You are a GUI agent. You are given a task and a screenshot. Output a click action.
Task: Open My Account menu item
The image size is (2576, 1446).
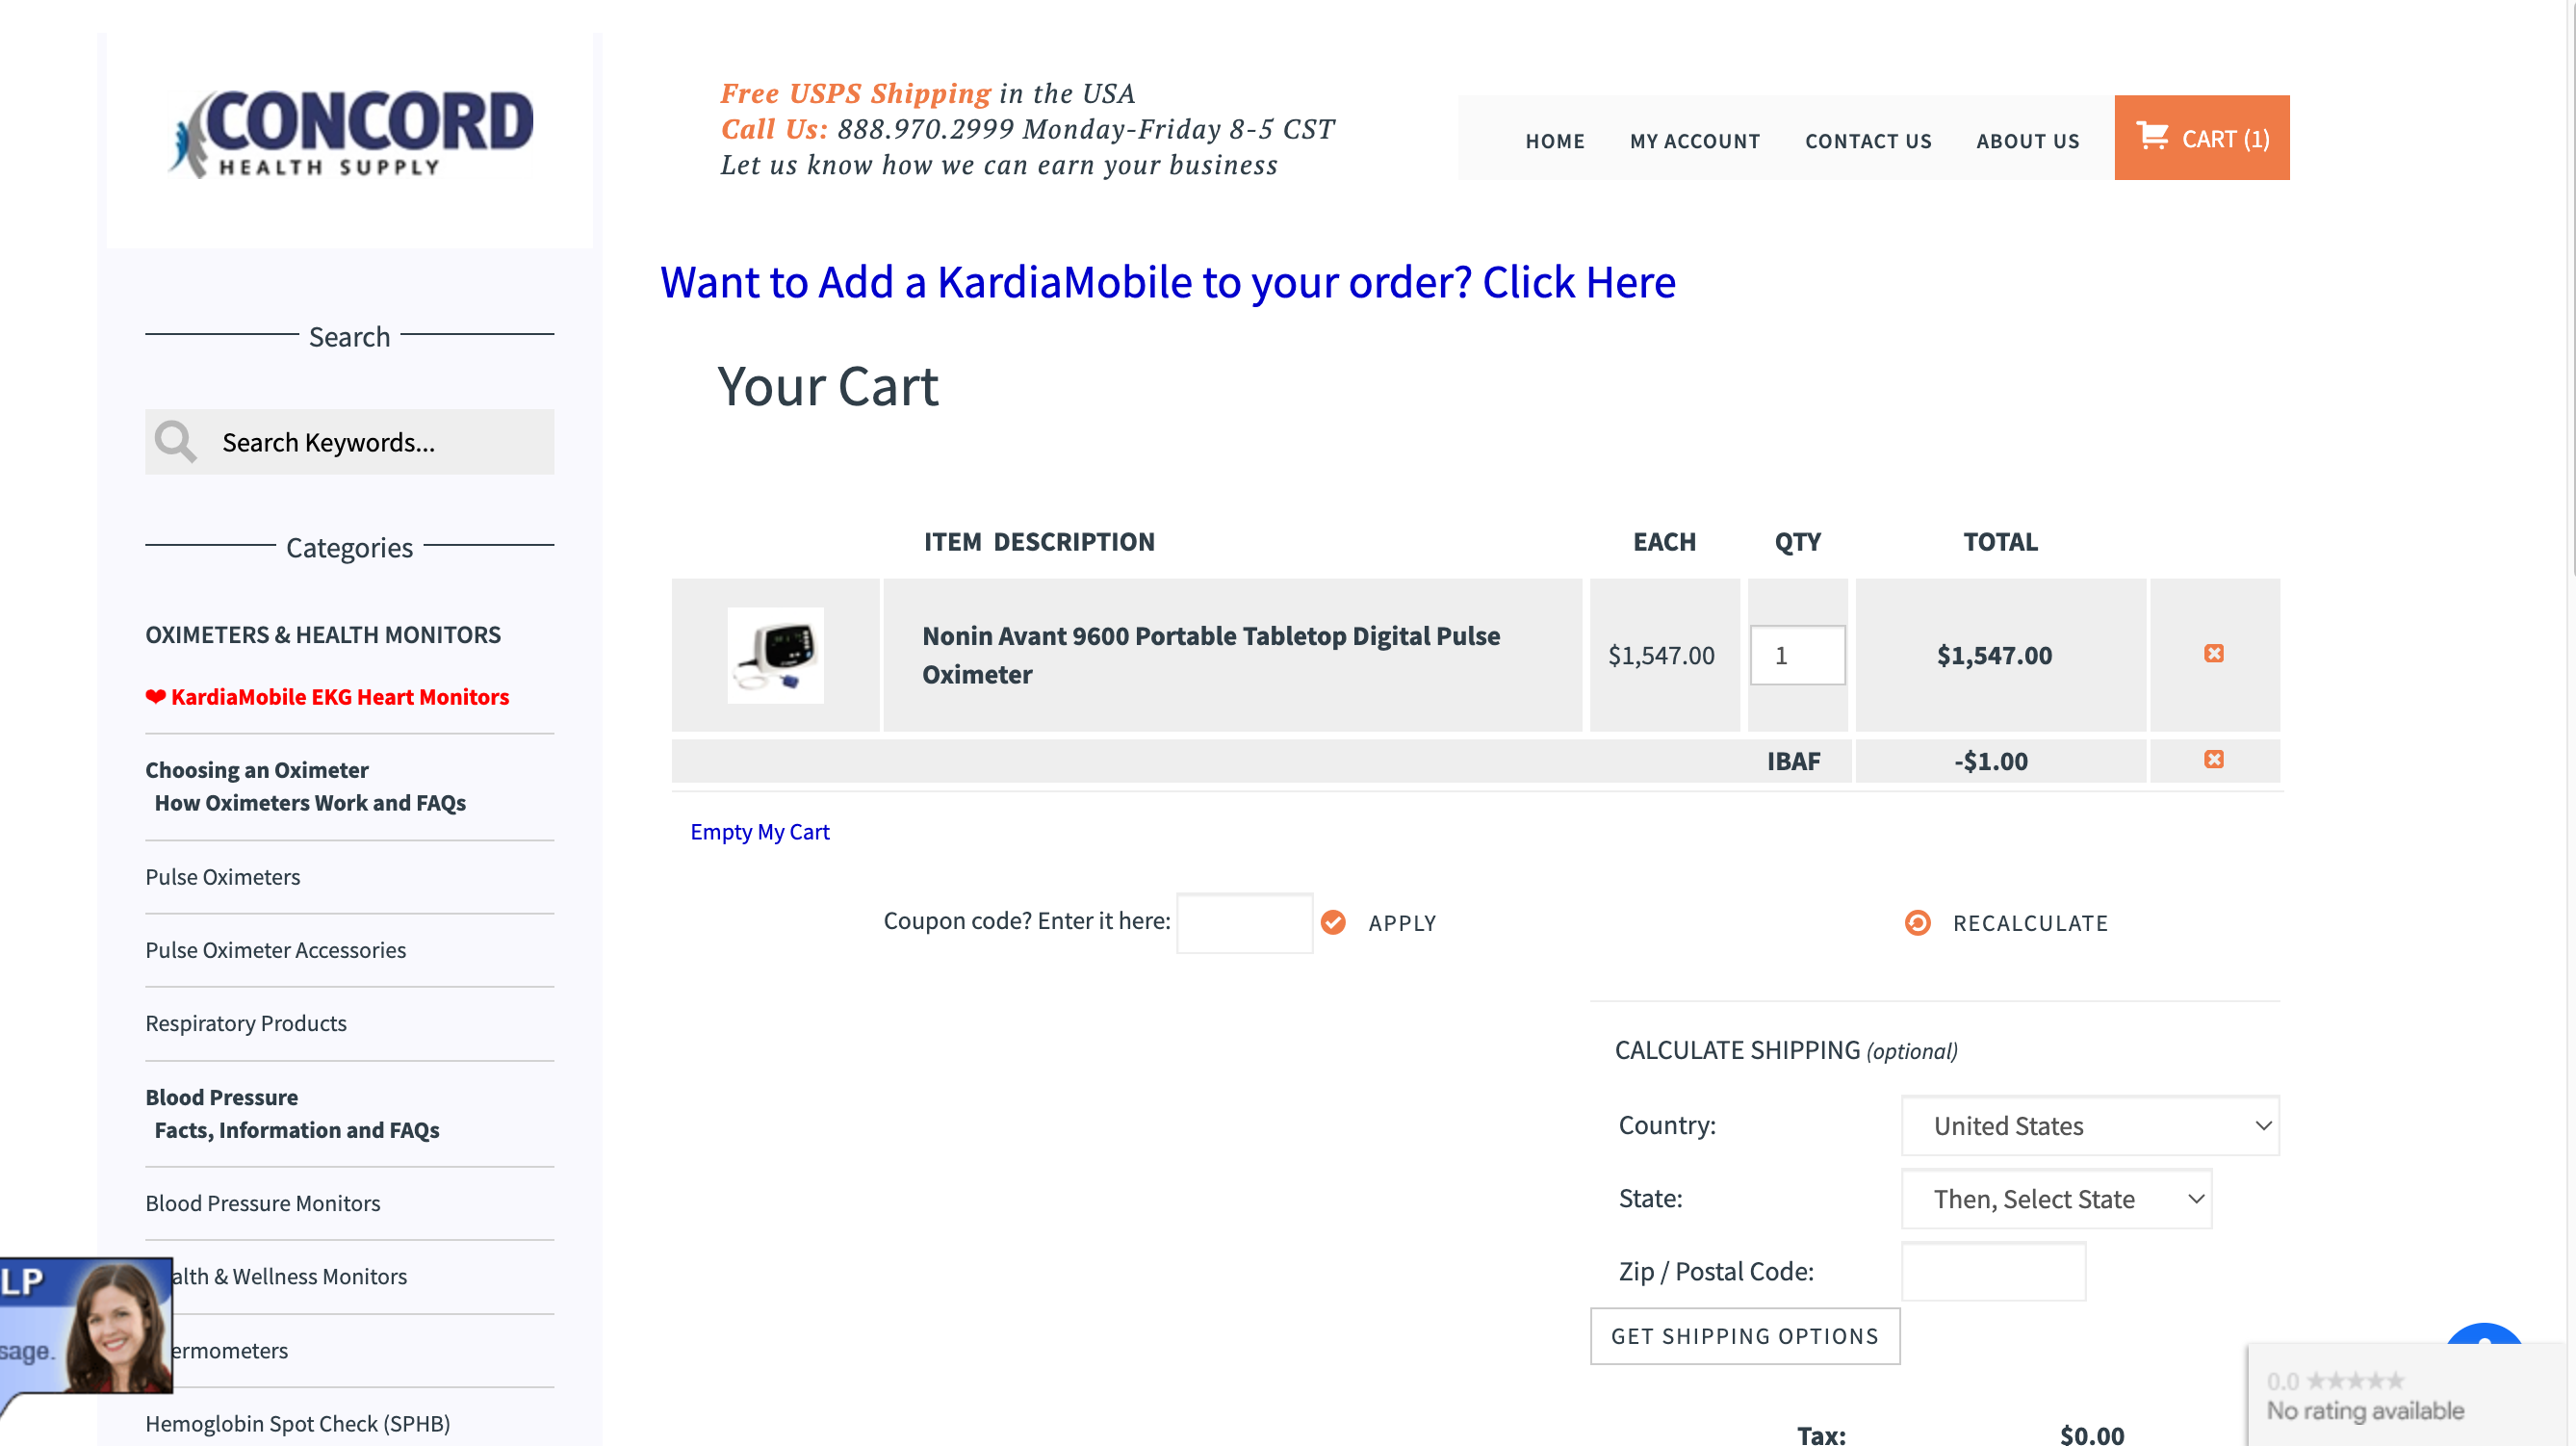coord(1694,141)
